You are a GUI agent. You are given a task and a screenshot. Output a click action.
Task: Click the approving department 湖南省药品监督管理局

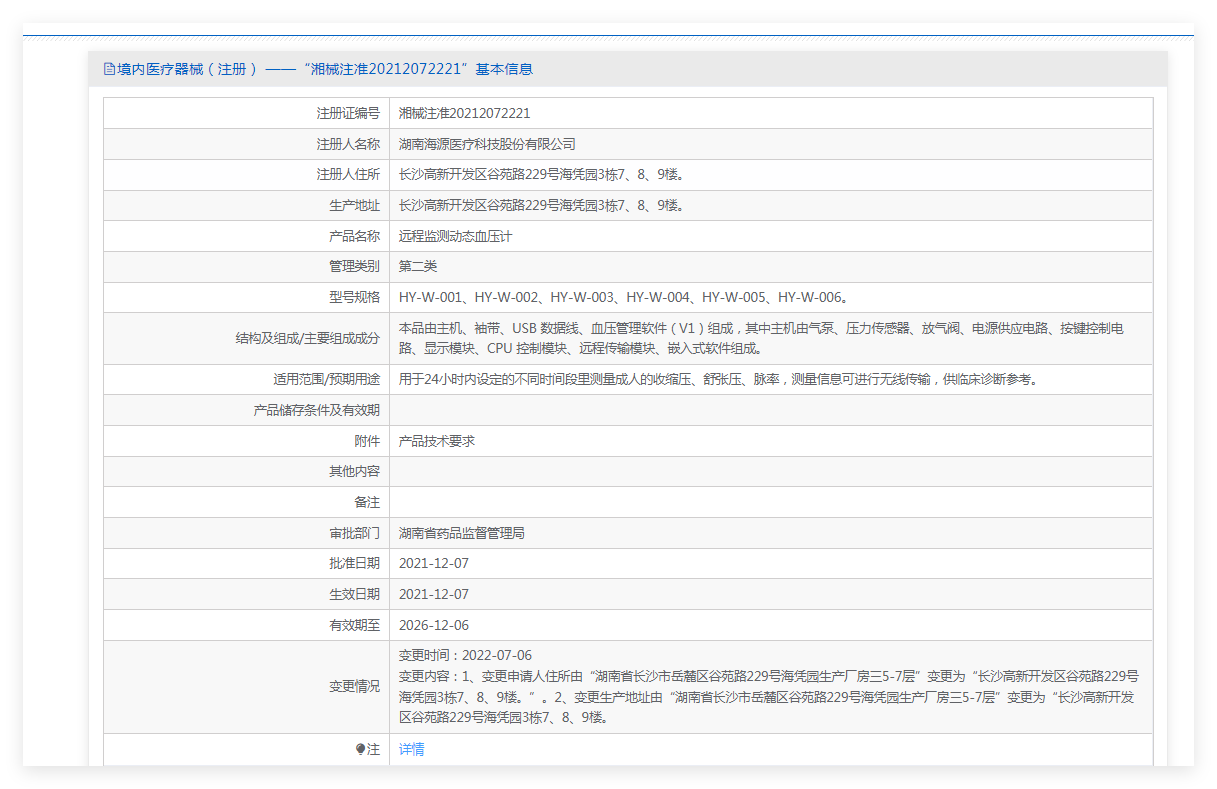coord(461,533)
